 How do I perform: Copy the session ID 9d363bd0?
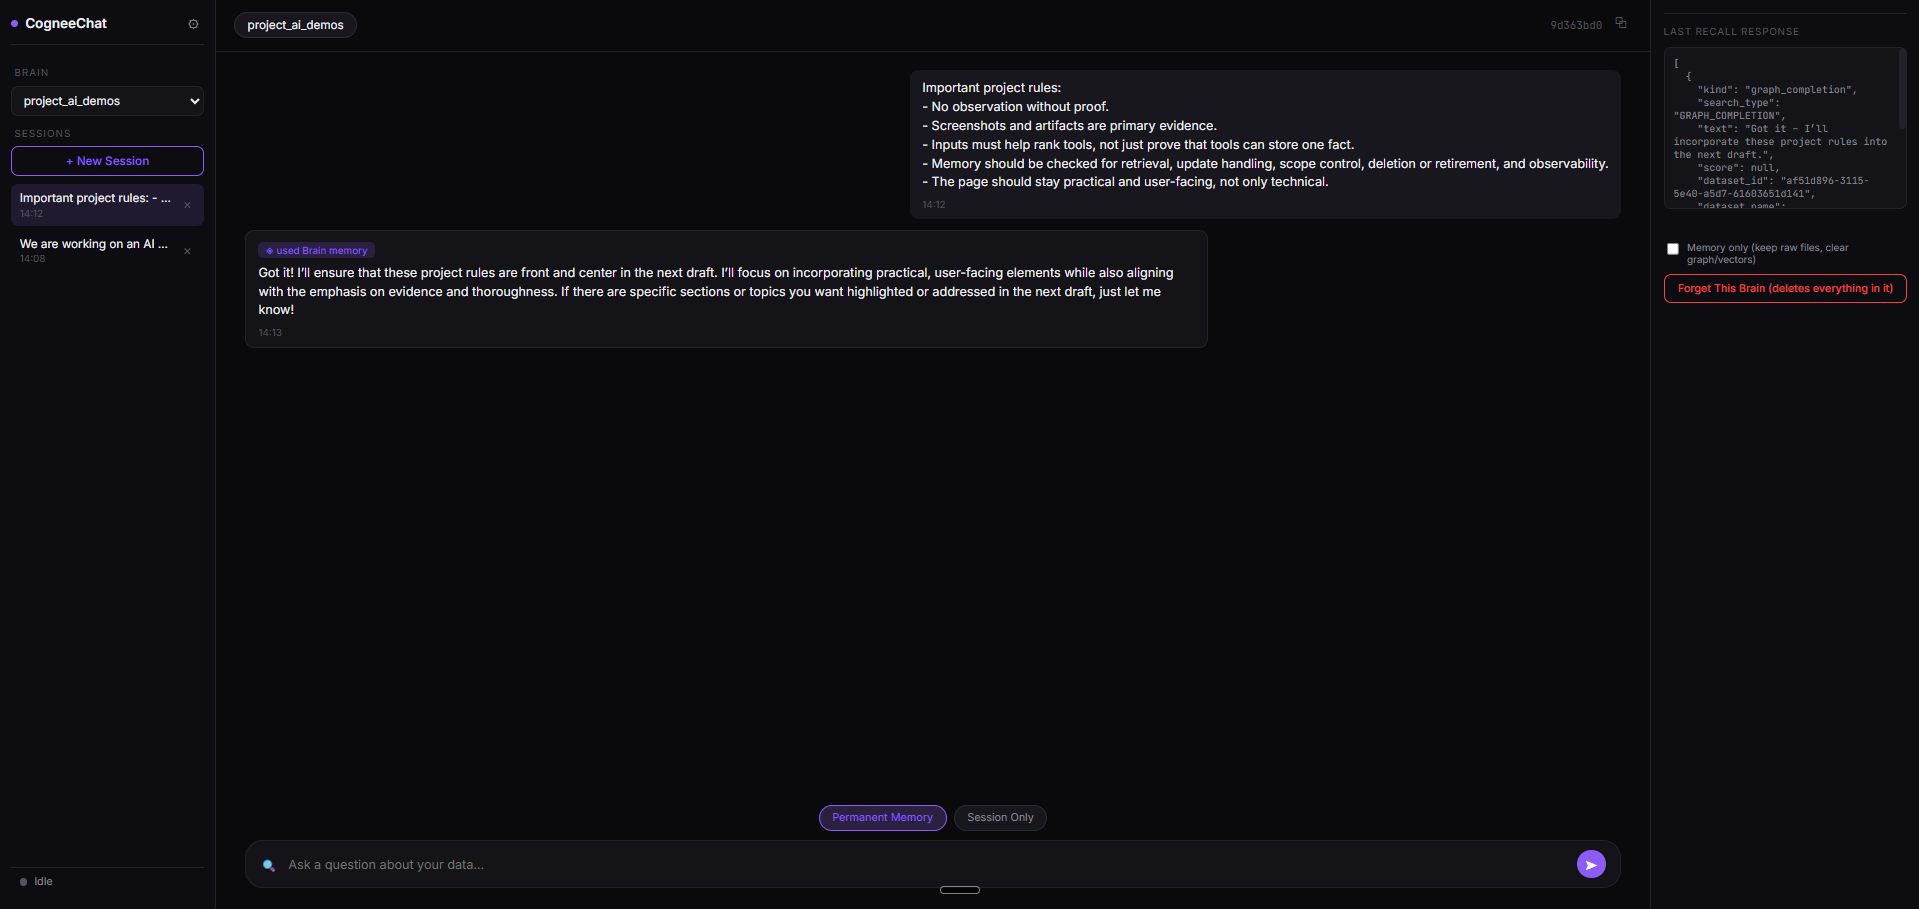coord(1621,23)
